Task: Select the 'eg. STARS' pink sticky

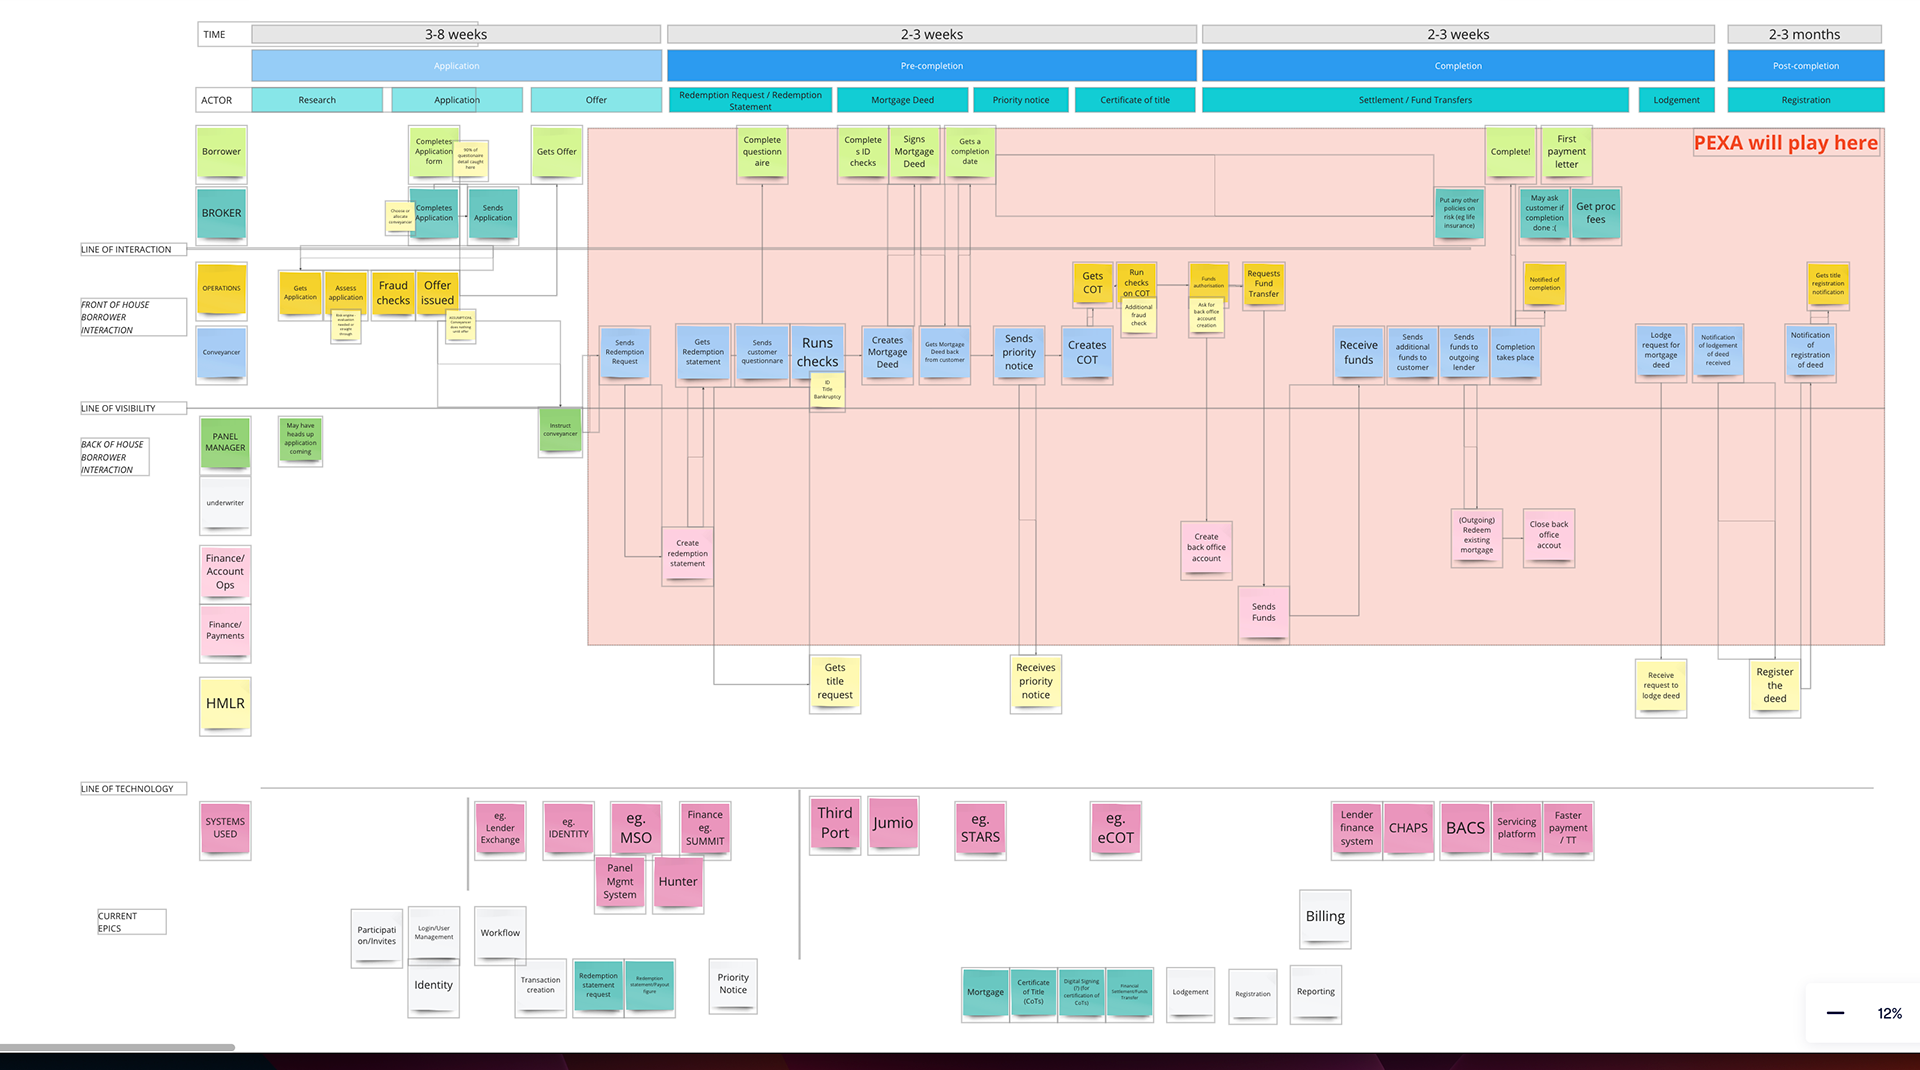Action: tap(980, 829)
